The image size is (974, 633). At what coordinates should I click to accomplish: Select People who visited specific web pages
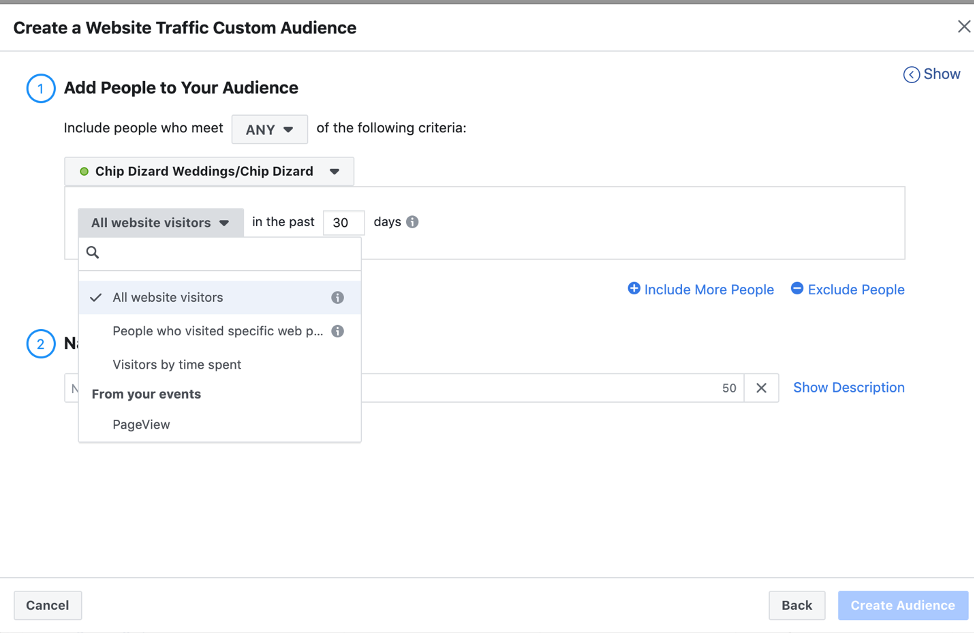220,331
